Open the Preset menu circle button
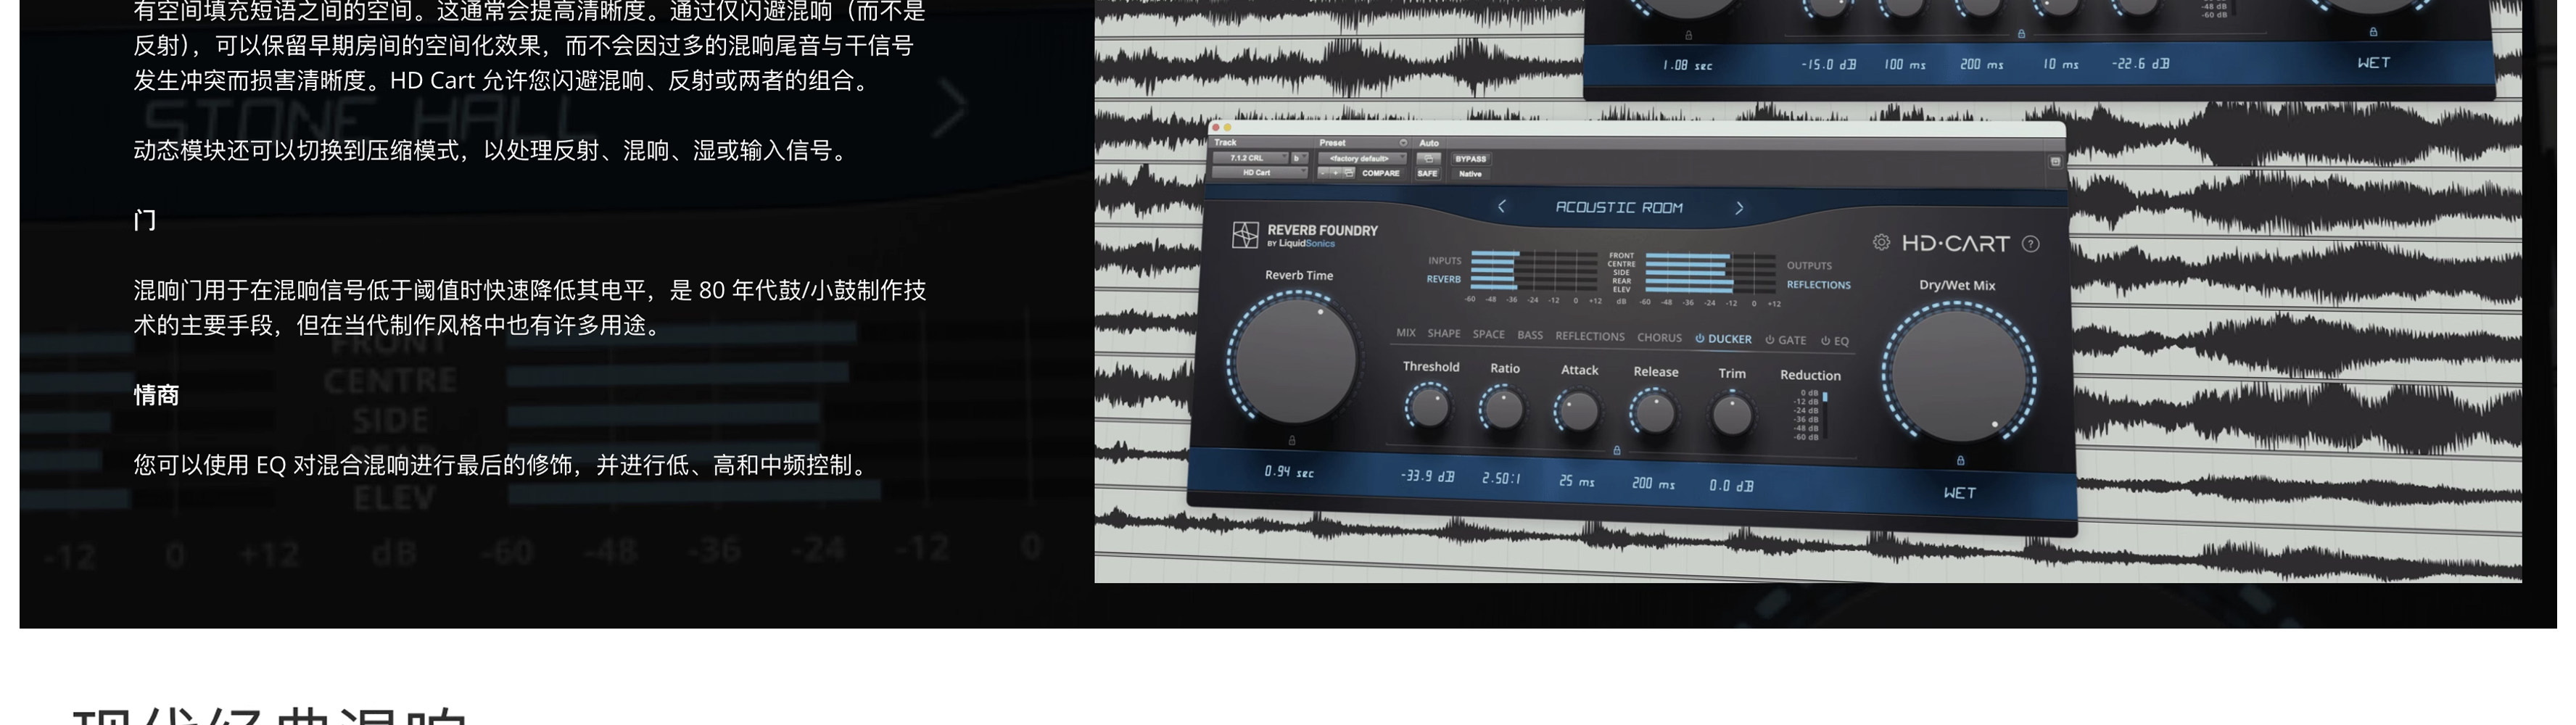2576x725 pixels. tap(1403, 143)
